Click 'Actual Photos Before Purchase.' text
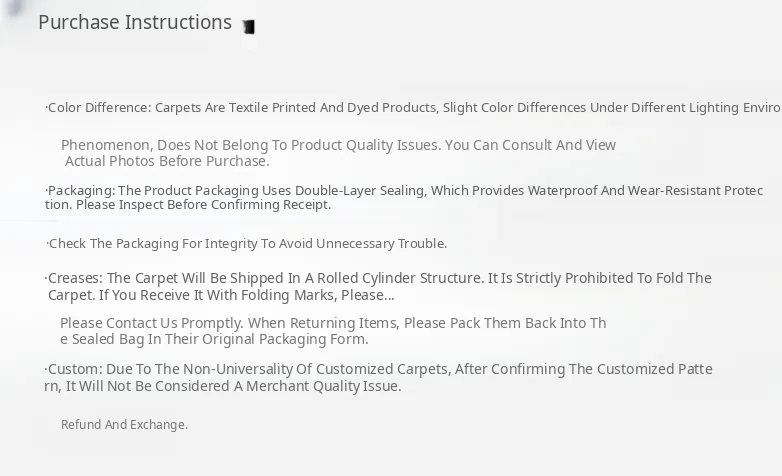782x476 pixels. pyautogui.click(x=167, y=161)
